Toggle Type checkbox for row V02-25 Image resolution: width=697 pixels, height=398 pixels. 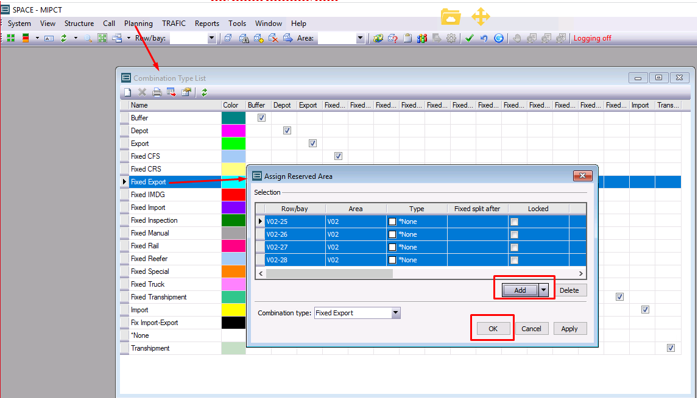[x=392, y=221]
